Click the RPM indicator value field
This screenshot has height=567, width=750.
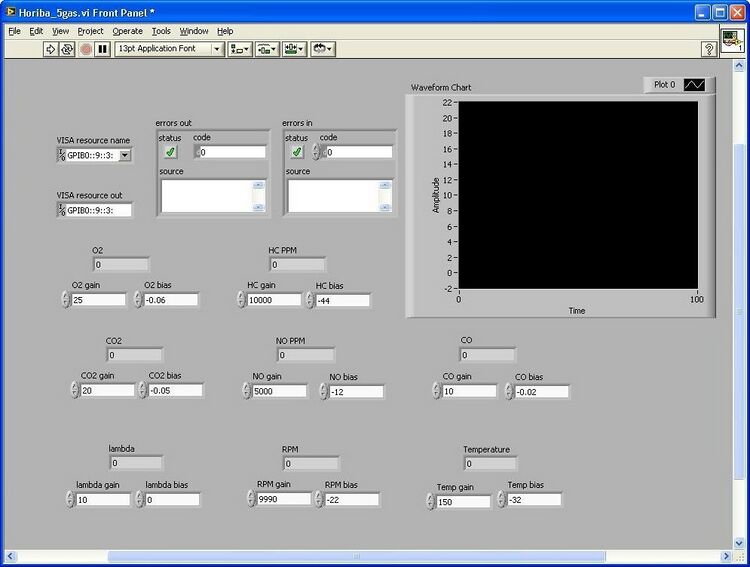tap(311, 464)
